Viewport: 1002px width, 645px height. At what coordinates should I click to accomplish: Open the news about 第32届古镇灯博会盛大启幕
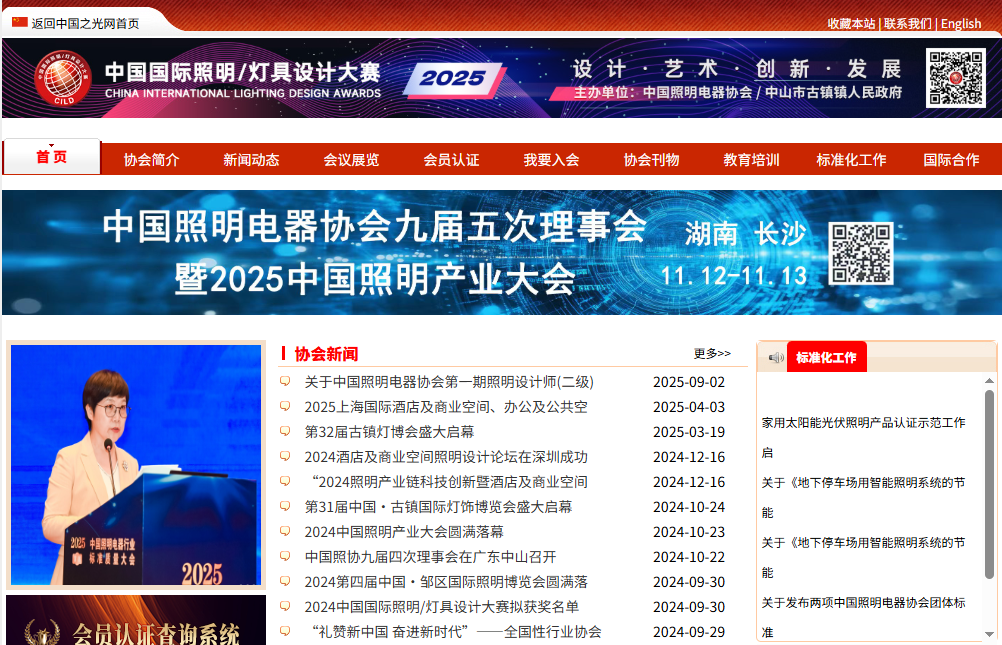pos(390,432)
